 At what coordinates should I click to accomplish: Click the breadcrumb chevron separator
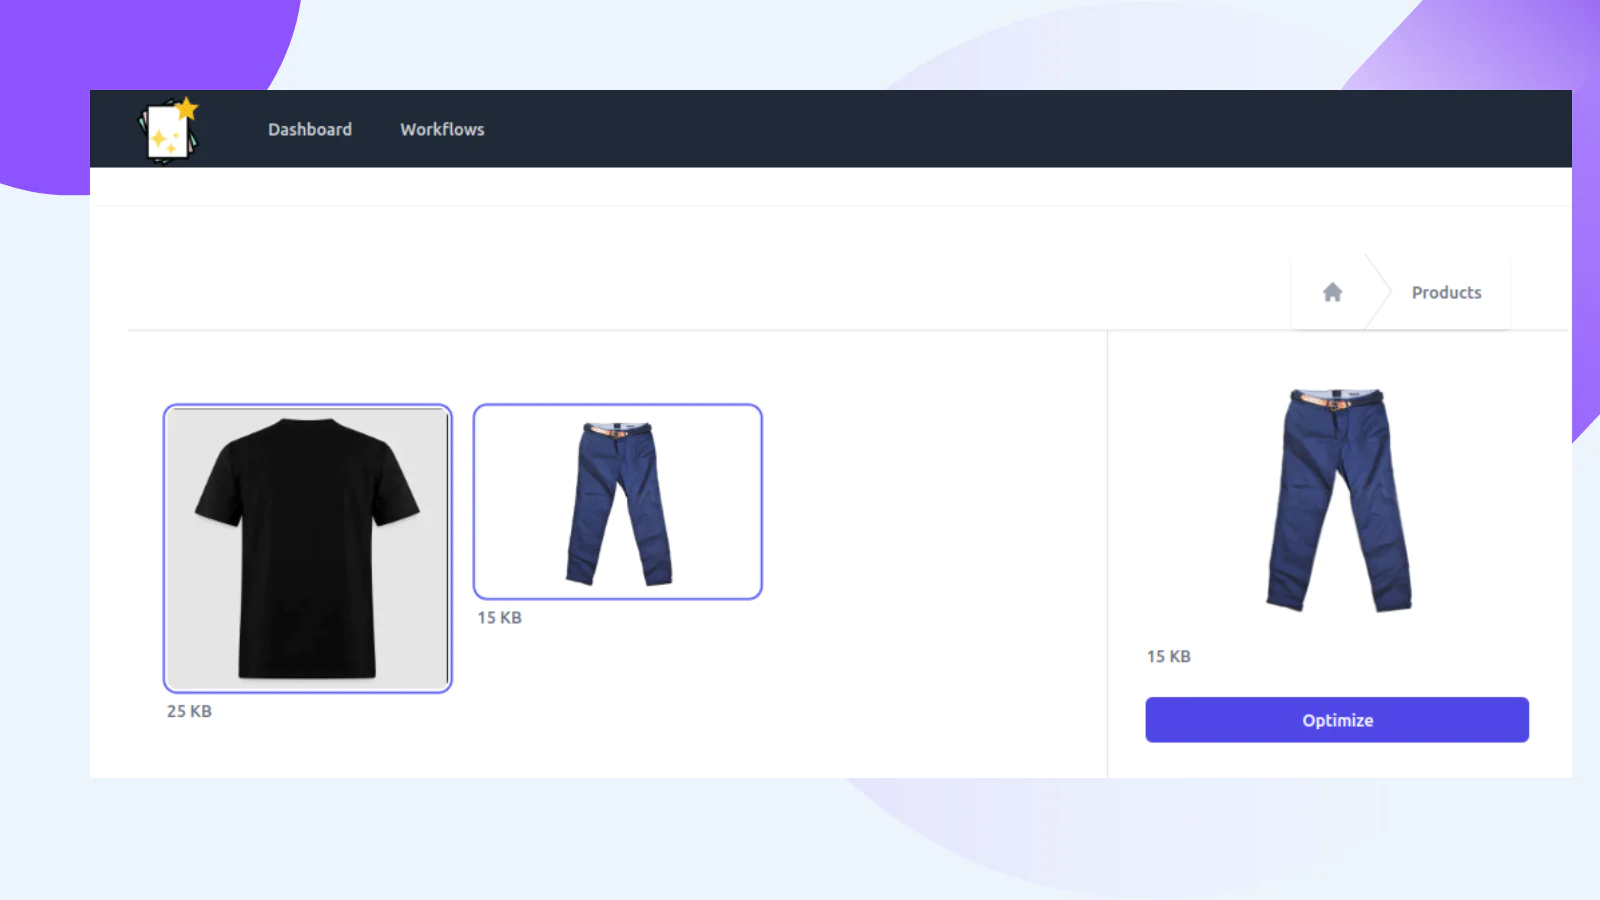click(1378, 292)
